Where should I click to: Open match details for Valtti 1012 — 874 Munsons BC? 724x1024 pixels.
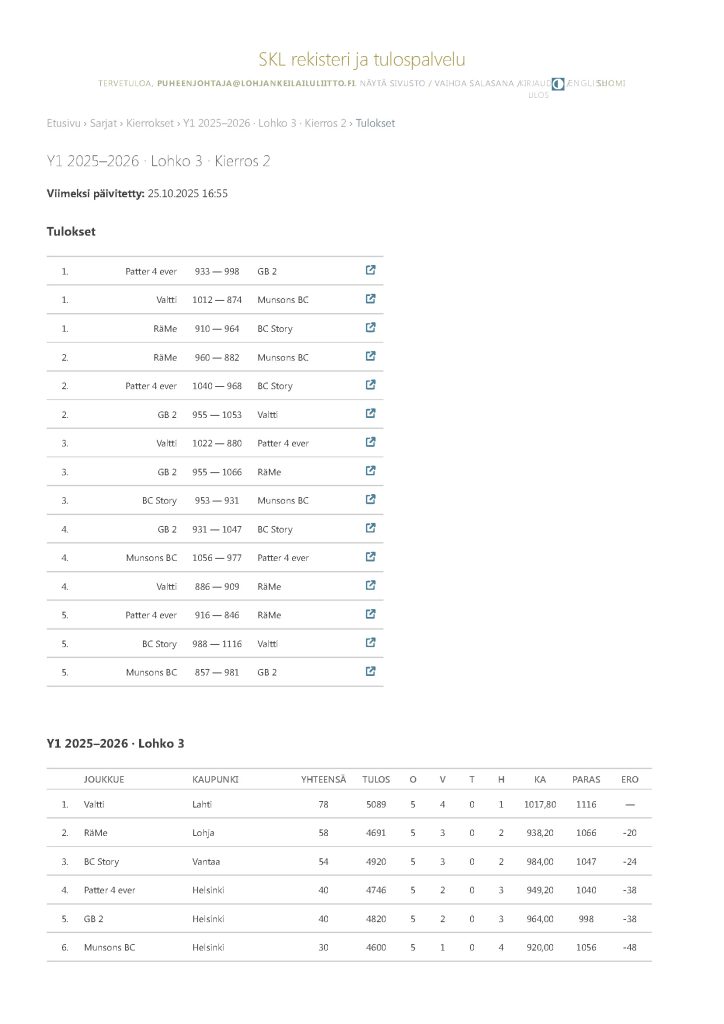pyautogui.click(x=371, y=299)
